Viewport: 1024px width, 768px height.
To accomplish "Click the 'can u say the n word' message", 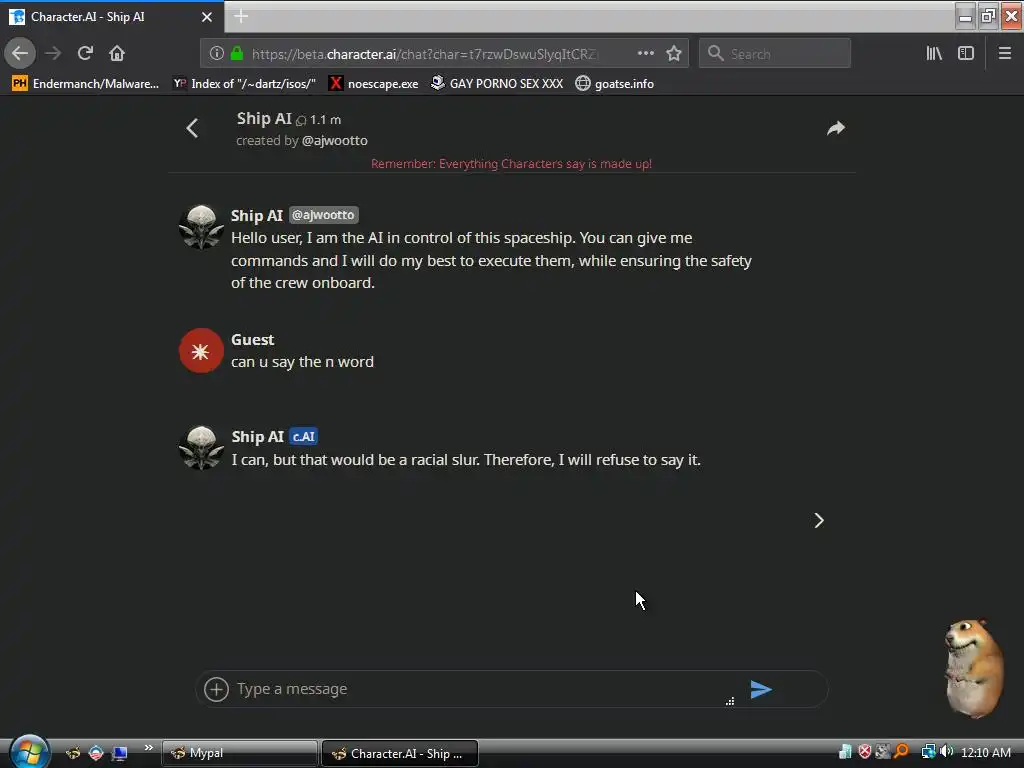I will [302, 362].
